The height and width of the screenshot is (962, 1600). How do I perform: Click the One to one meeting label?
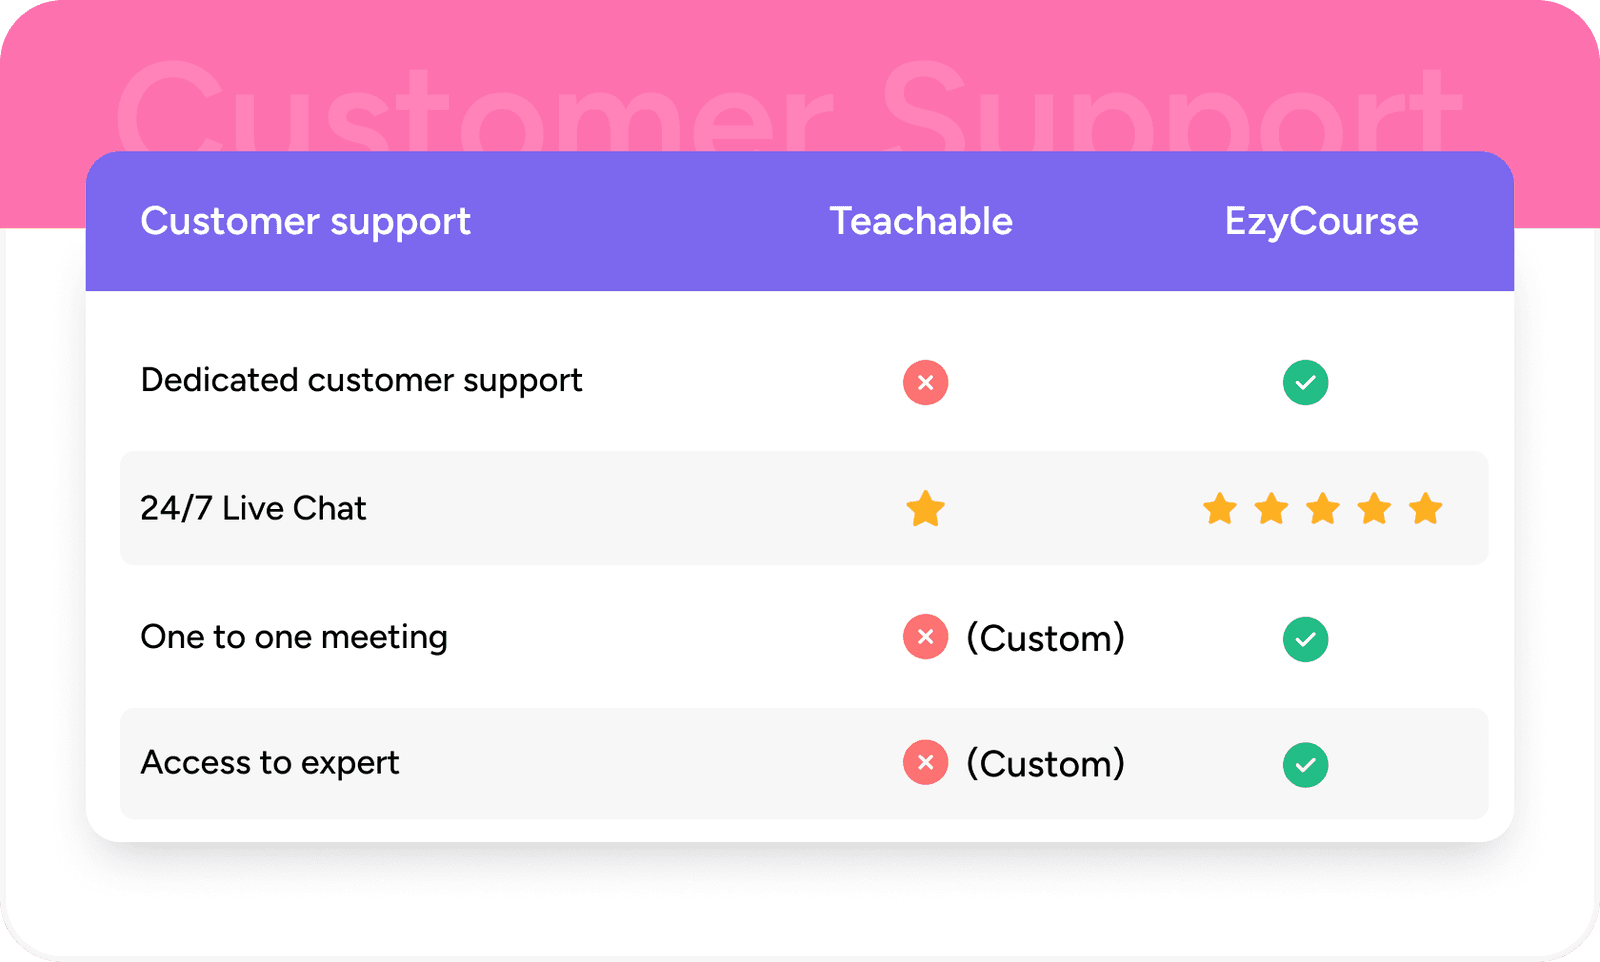click(x=294, y=637)
